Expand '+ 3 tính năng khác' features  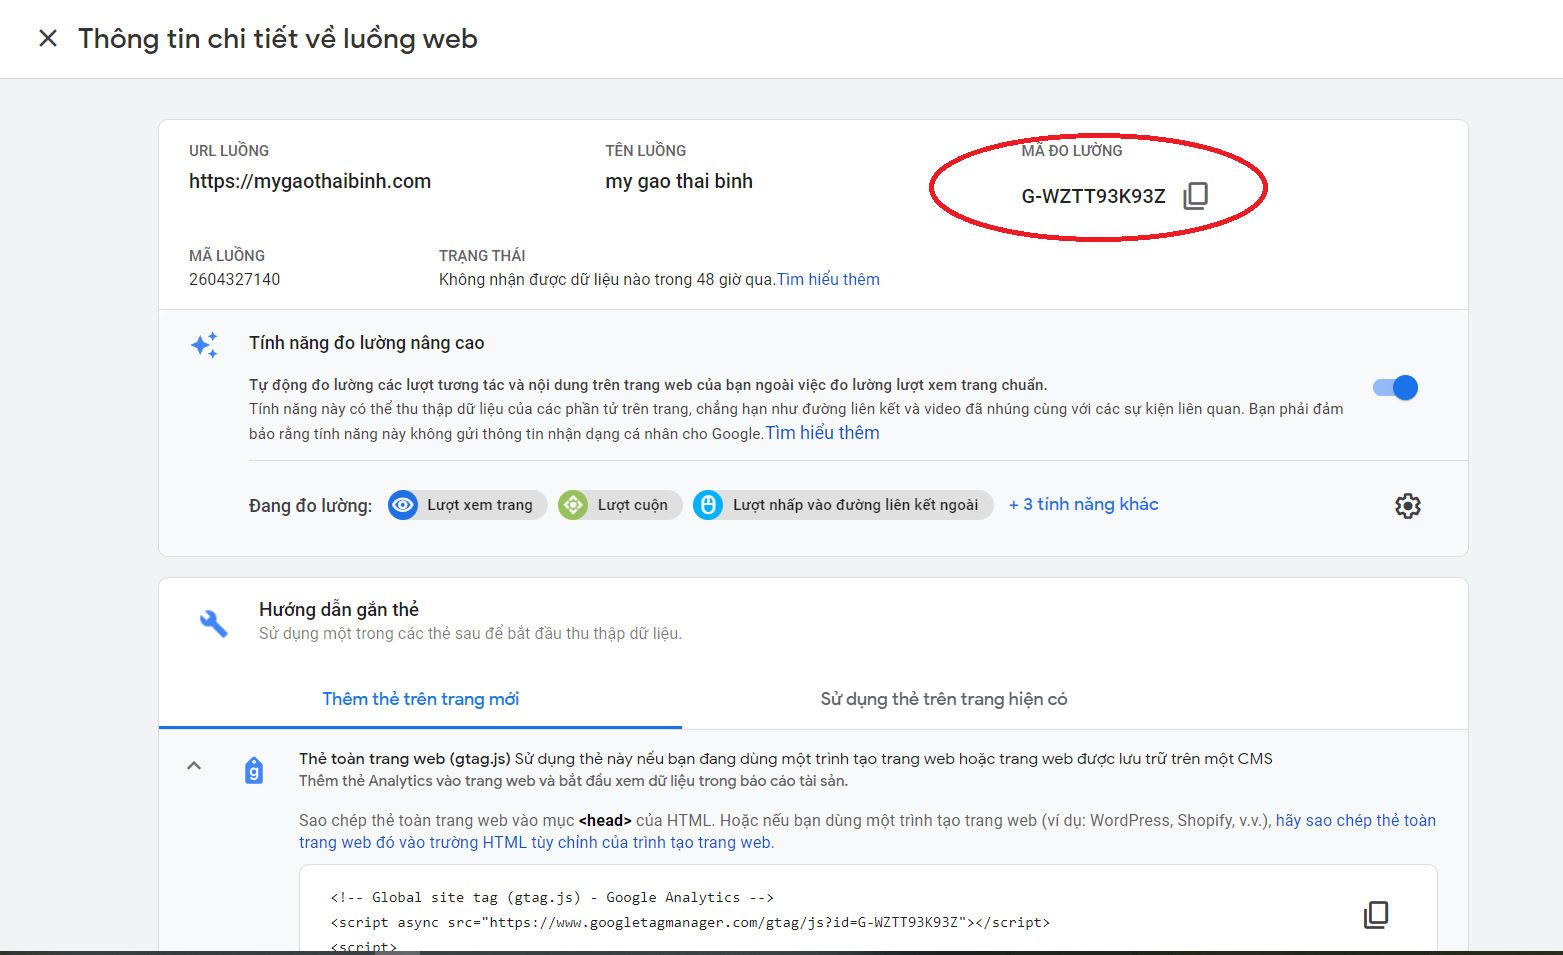click(1084, 505)
